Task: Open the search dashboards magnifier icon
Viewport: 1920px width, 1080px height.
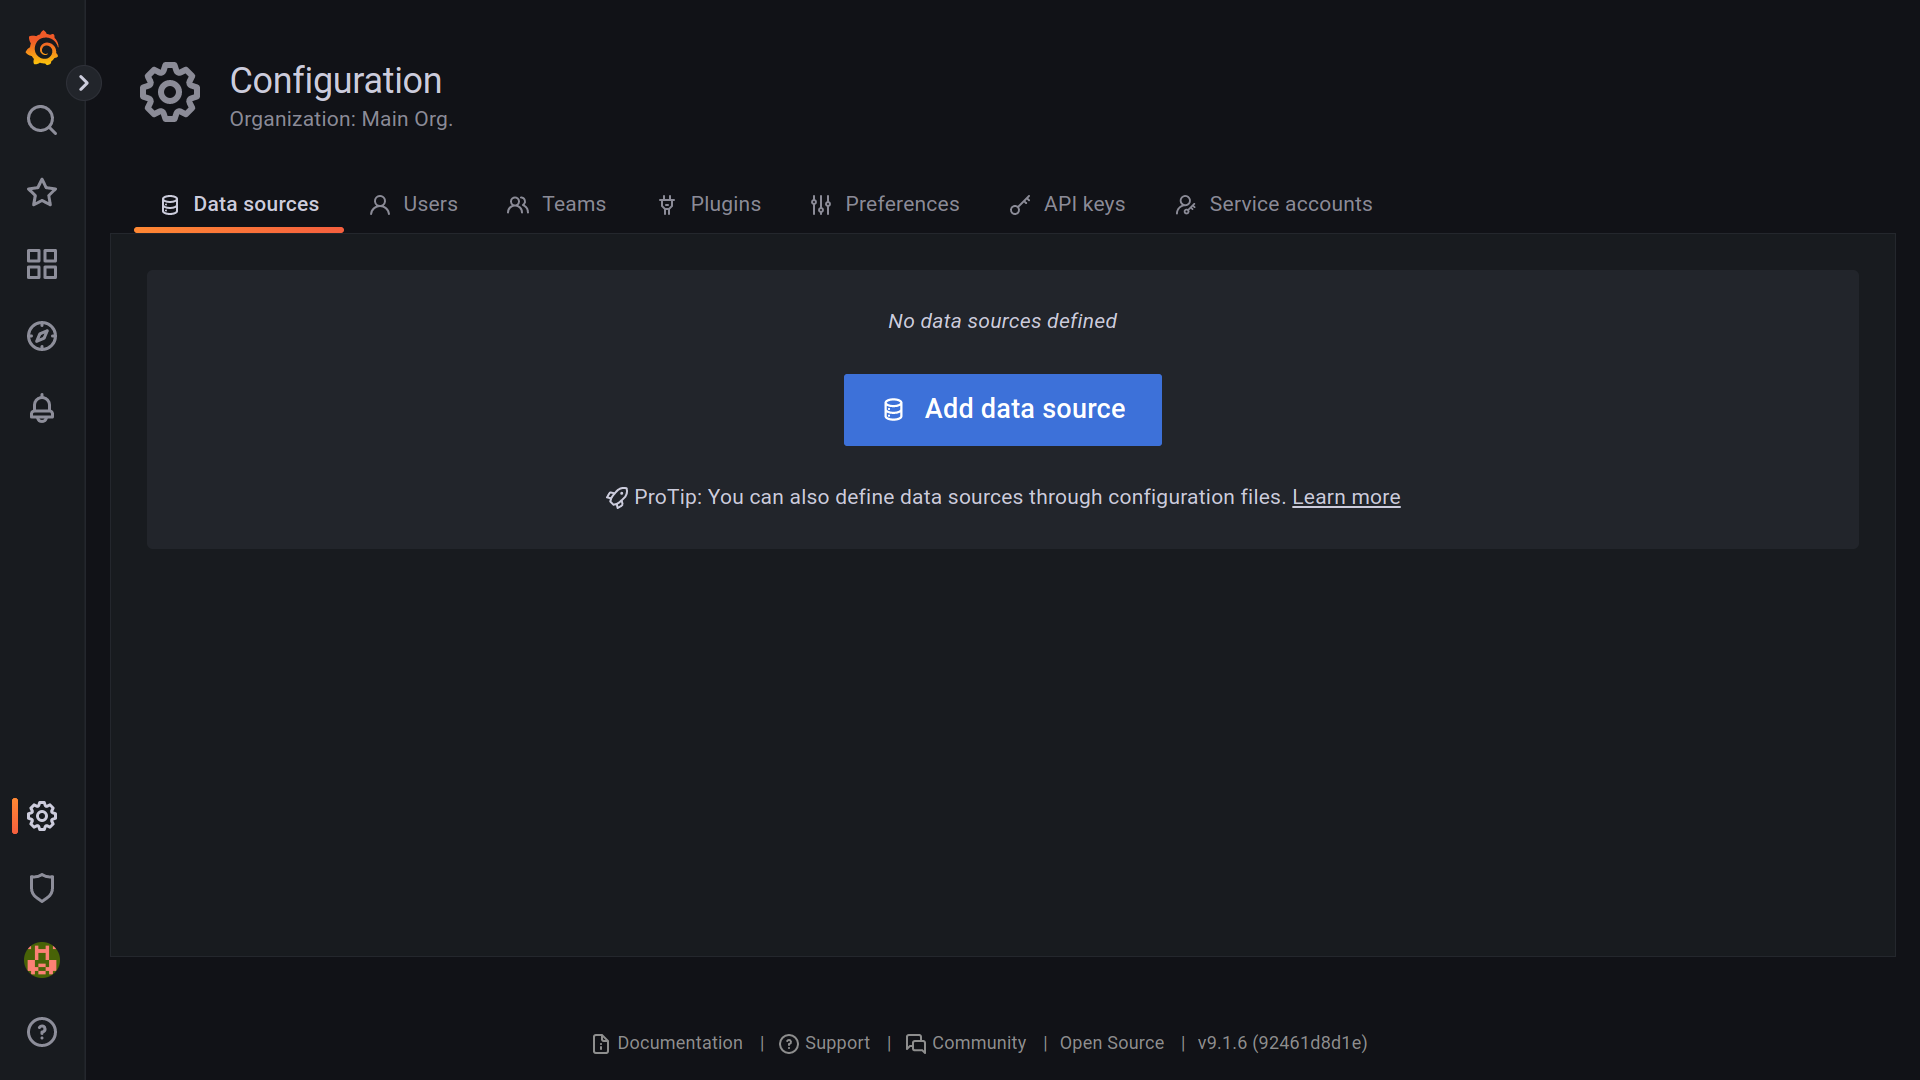Action: (x=42, y=120)
